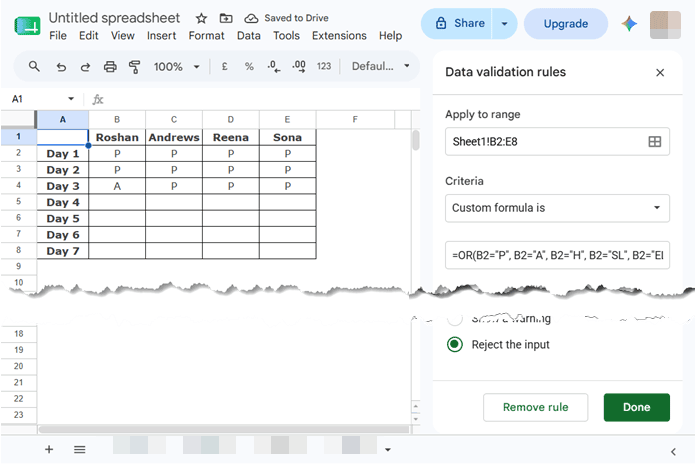Select row 5 header
Screen dimensions: 696x464
[18, 202]
